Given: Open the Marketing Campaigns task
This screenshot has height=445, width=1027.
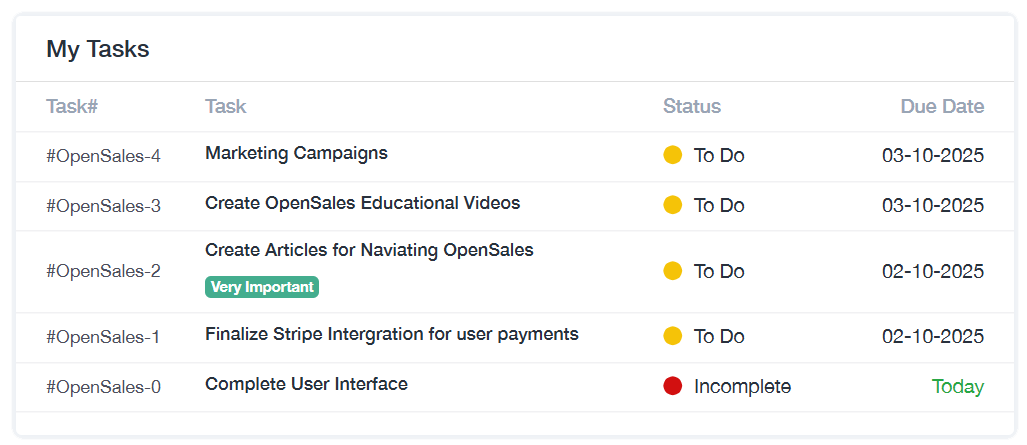Looking at the screenshot, I should [296, 153].
